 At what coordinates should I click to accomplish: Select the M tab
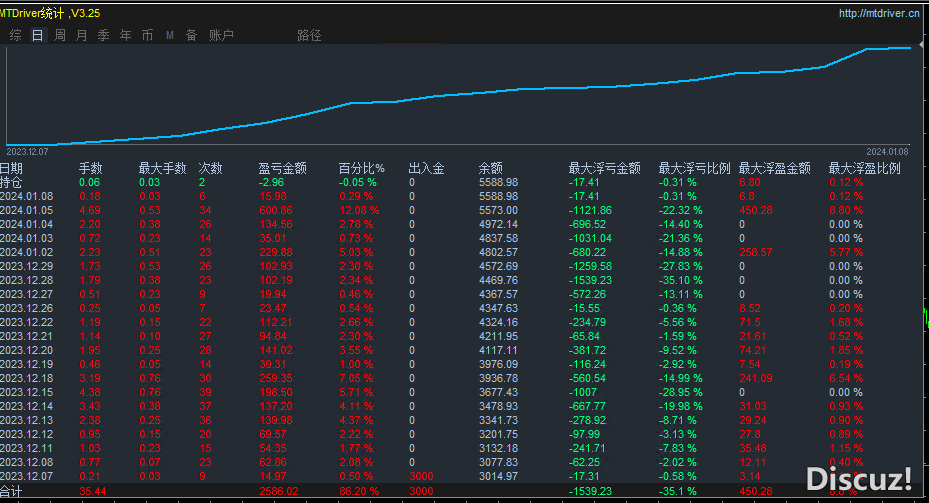pyautogui.click(x=170, y=36)
